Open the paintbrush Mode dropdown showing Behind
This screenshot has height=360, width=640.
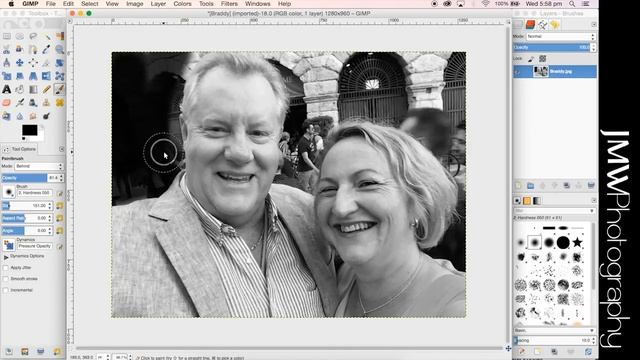point(39,167)
